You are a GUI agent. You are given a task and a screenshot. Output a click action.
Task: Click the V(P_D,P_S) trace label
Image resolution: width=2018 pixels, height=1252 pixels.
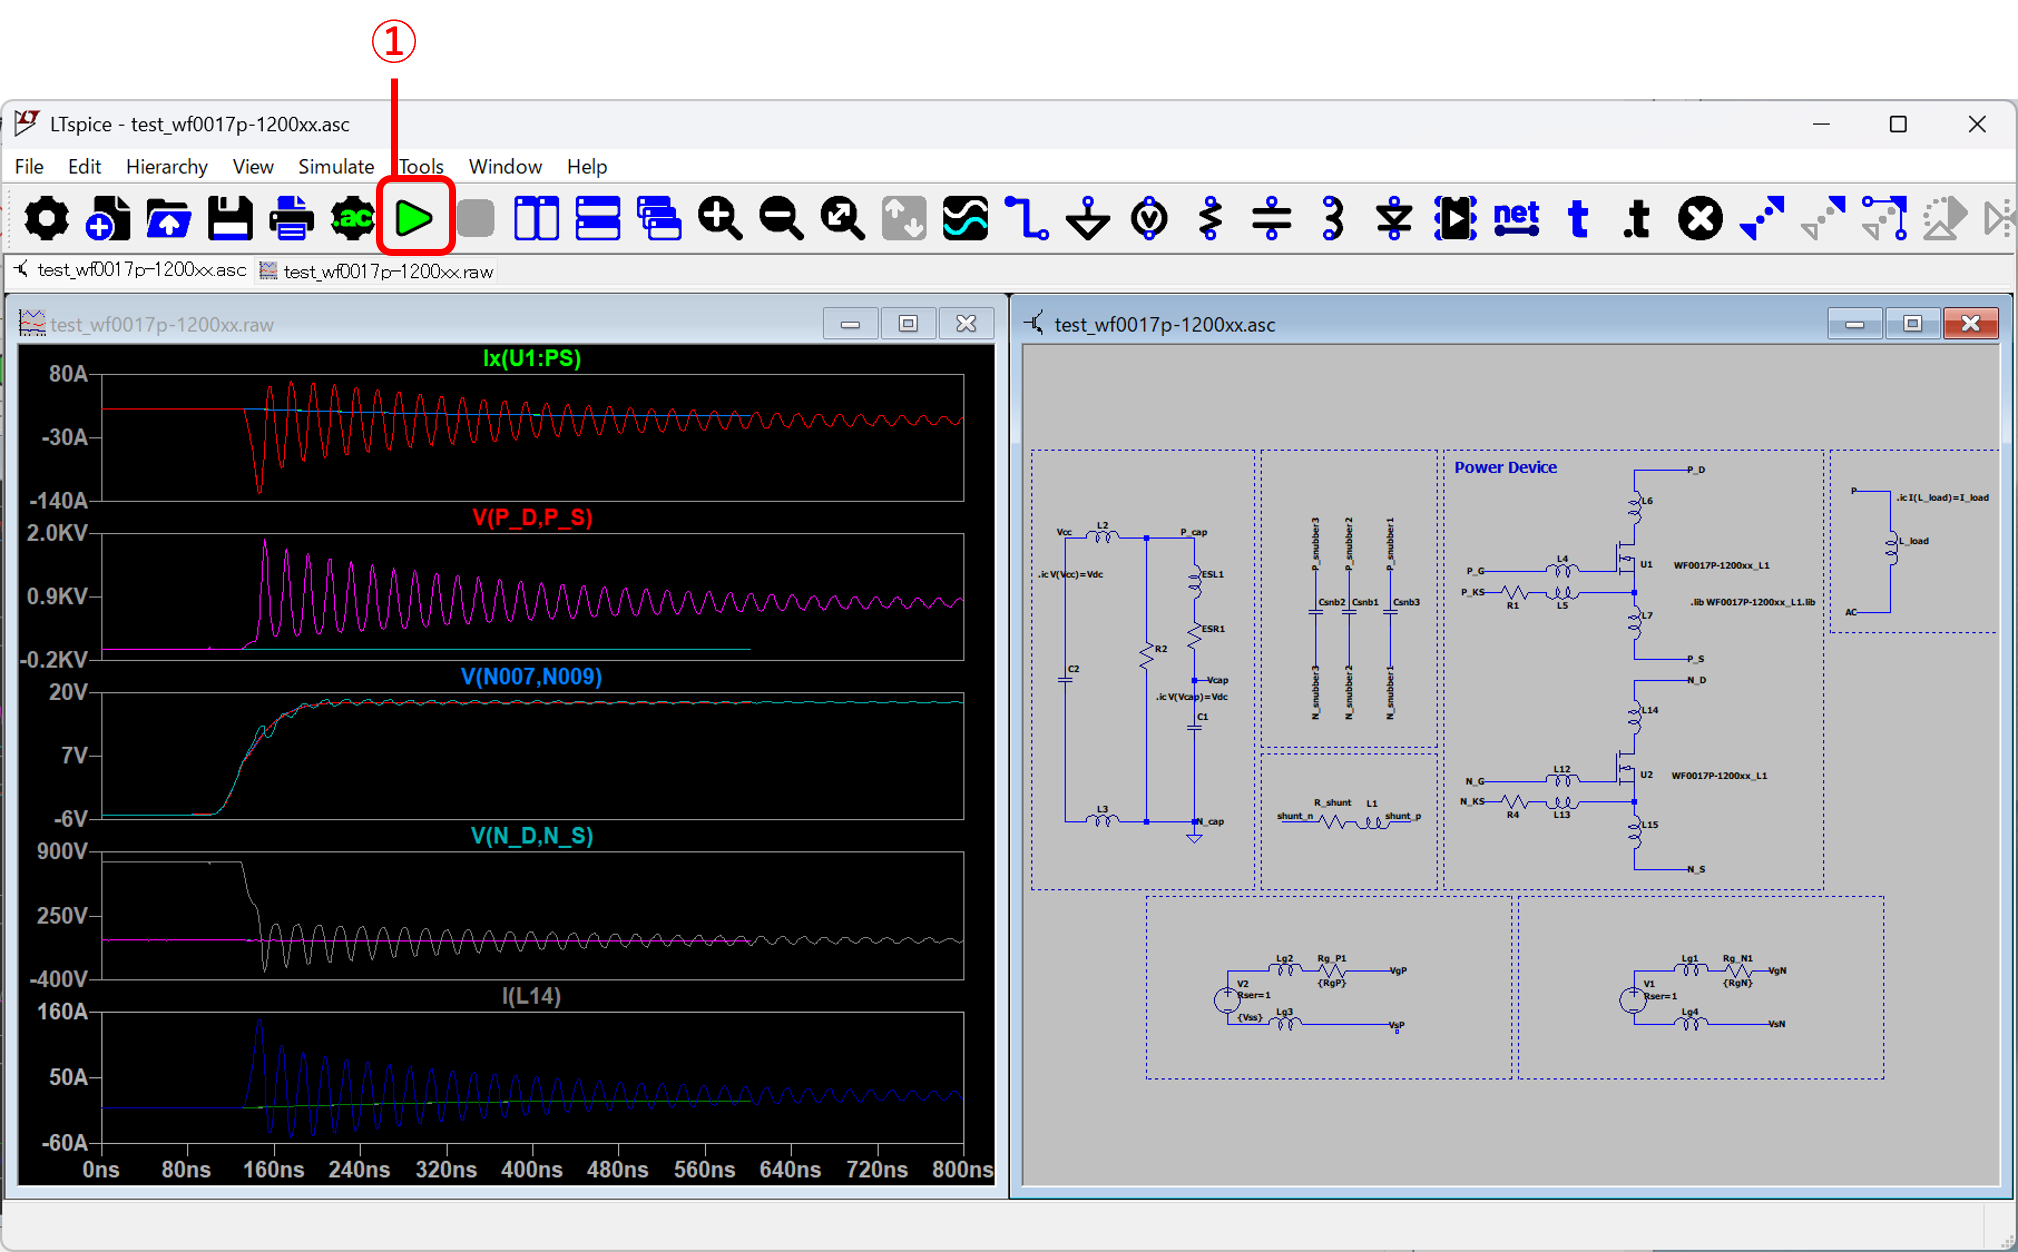pyautogui.click(x=532, y=517)
